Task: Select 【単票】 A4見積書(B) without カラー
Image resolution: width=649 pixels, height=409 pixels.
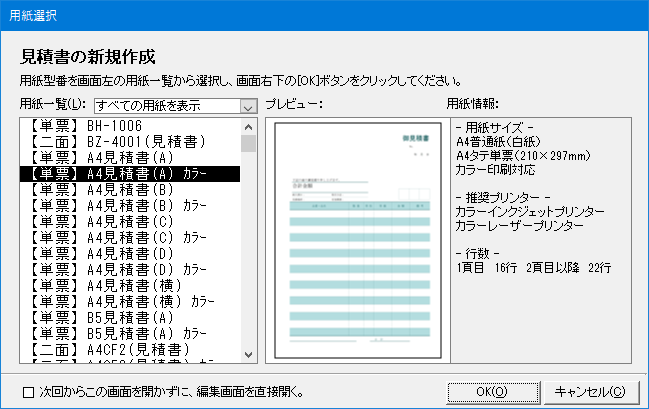Action: [130, 190]
